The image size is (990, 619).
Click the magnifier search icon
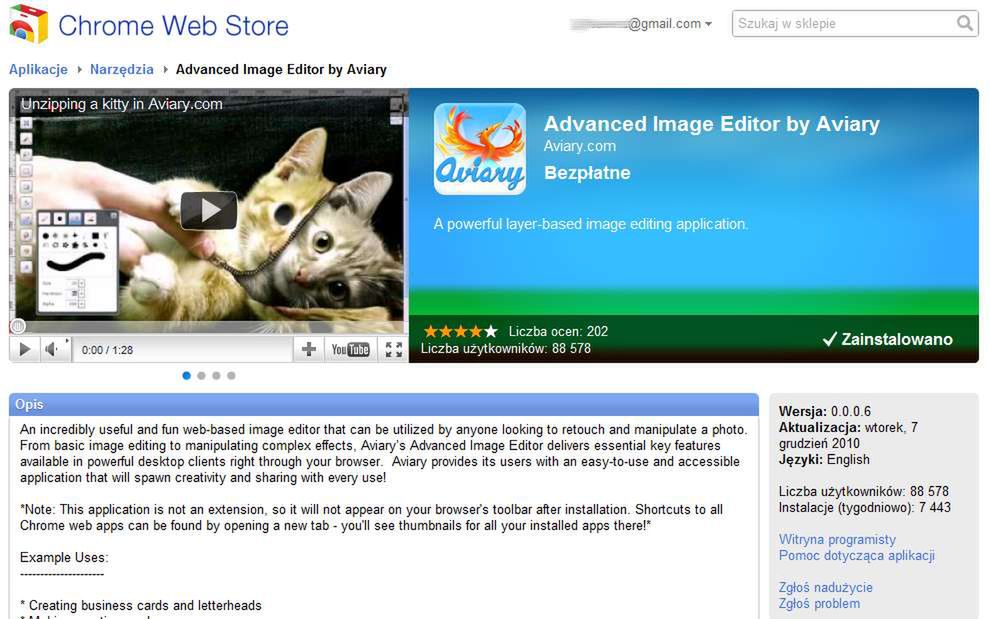click(965, 23)
